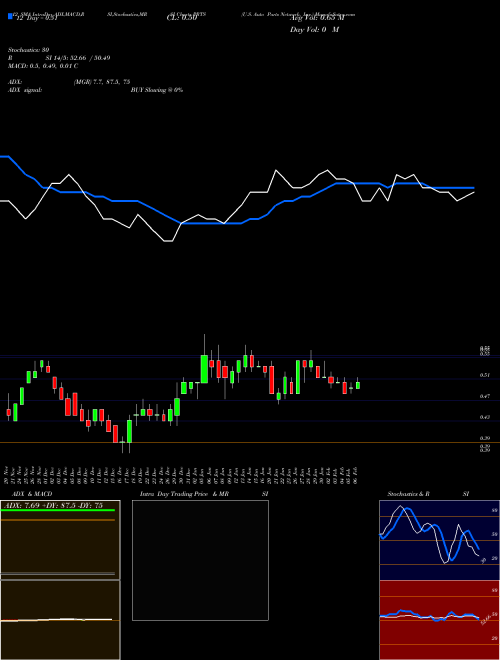Click inside the empty intraday trading price box
This screenshot has width=500, height=660.
click(x=200, y=560)
